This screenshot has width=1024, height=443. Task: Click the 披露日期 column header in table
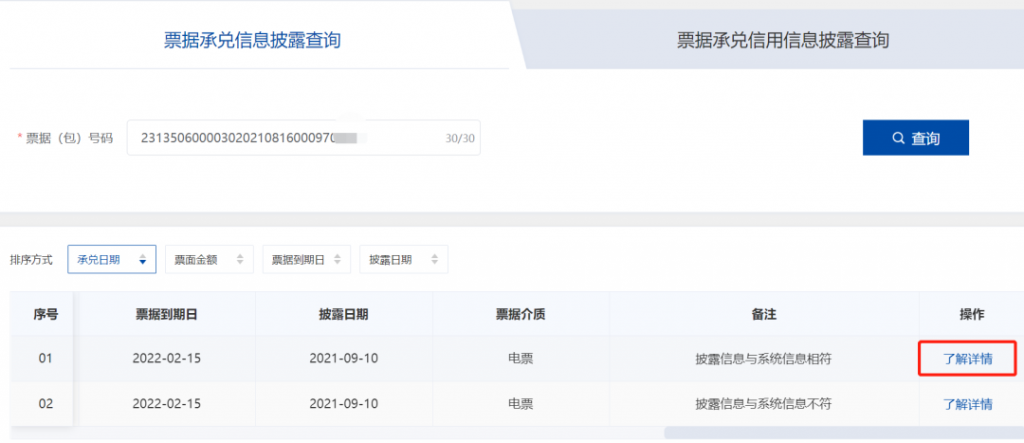[344, 314]
